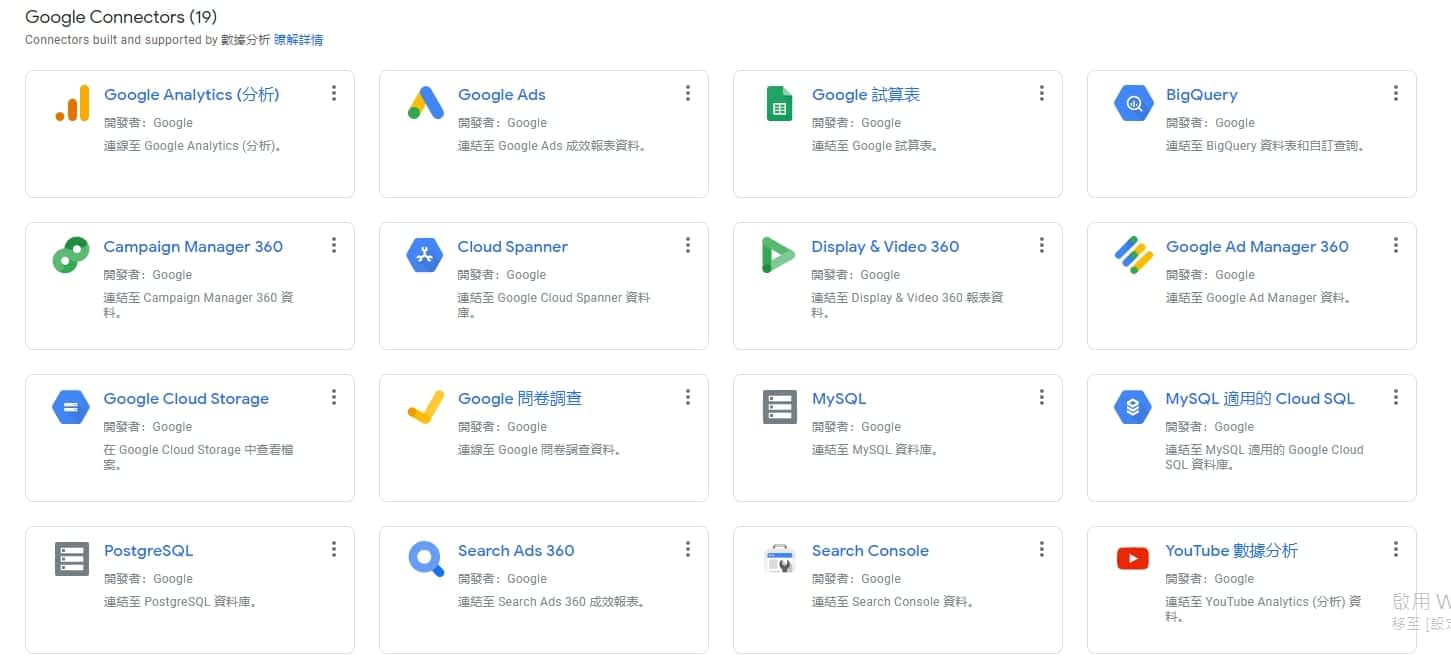Click the PostgreSQL database icon
The width and height of the screenshot is (1451, 666).
coord(72,559)
